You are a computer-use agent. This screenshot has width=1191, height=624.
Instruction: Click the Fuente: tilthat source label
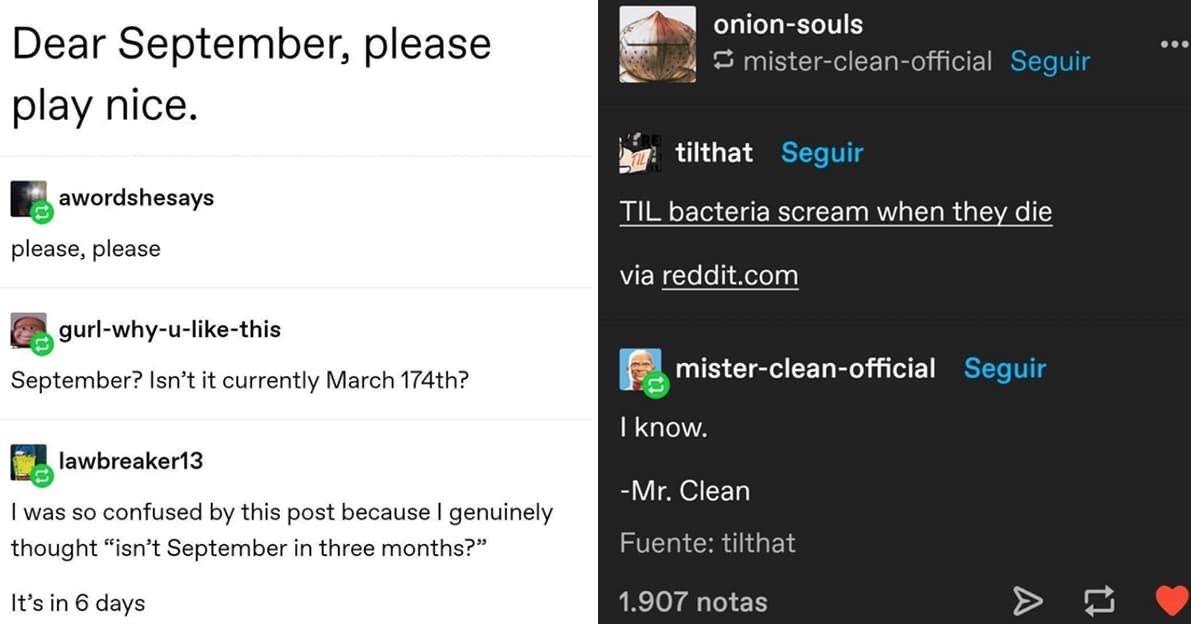707,543
